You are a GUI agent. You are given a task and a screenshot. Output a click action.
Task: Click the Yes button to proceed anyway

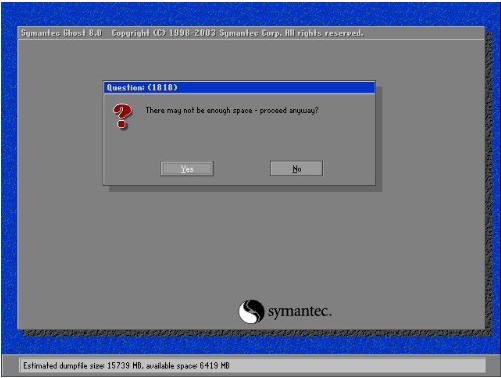187,169
